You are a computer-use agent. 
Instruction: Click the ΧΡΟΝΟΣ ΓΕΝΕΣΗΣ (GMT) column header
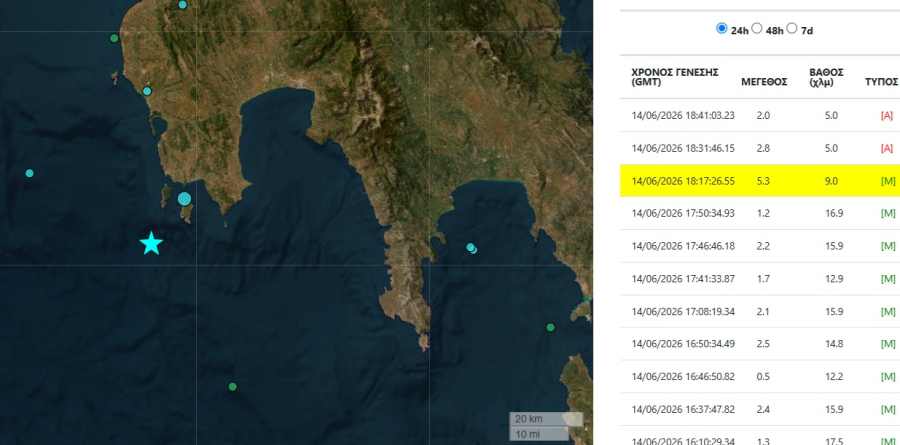(675, 77)
